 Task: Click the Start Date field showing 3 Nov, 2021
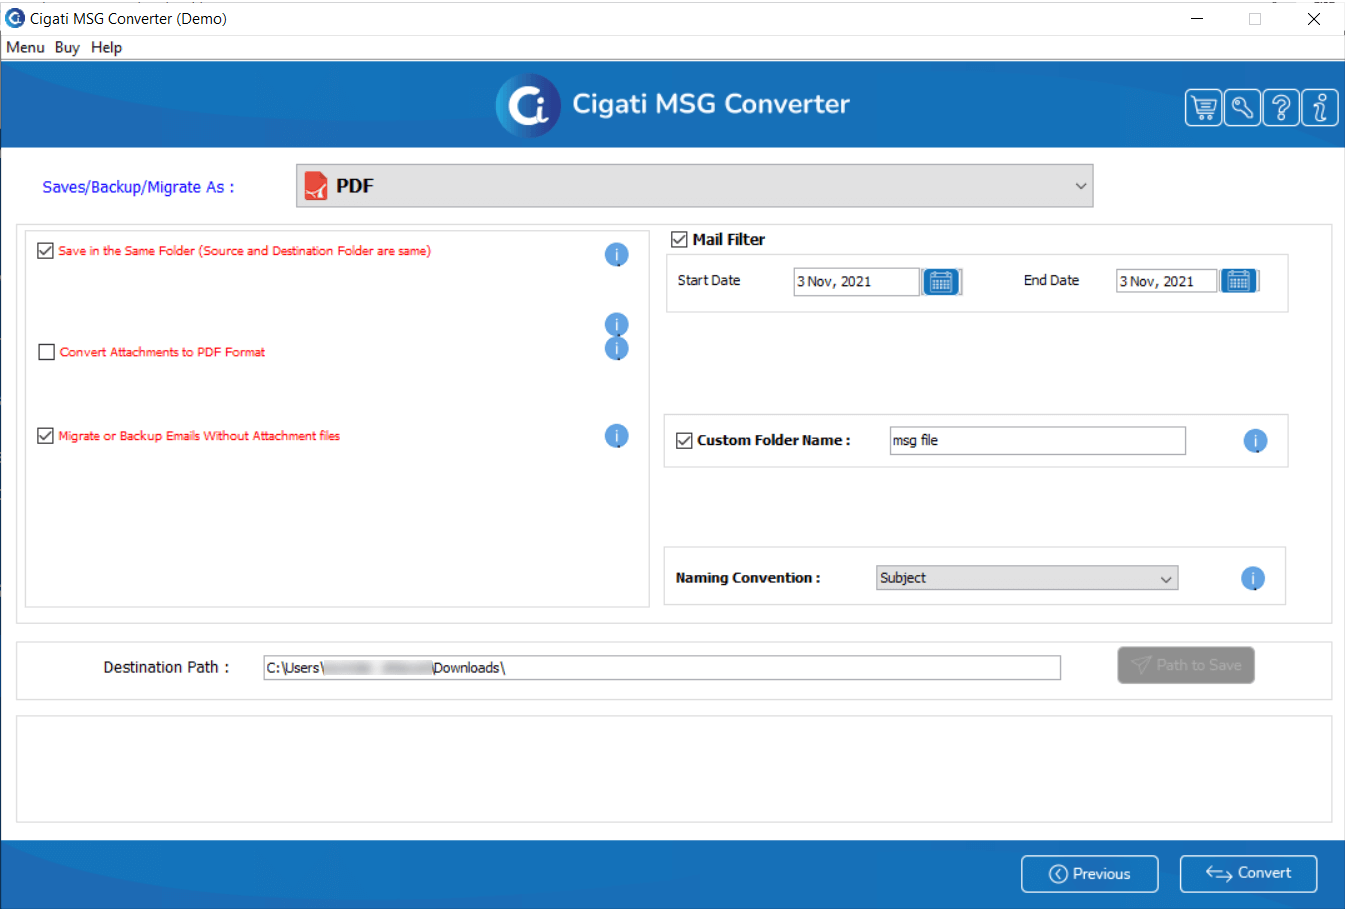856,282
